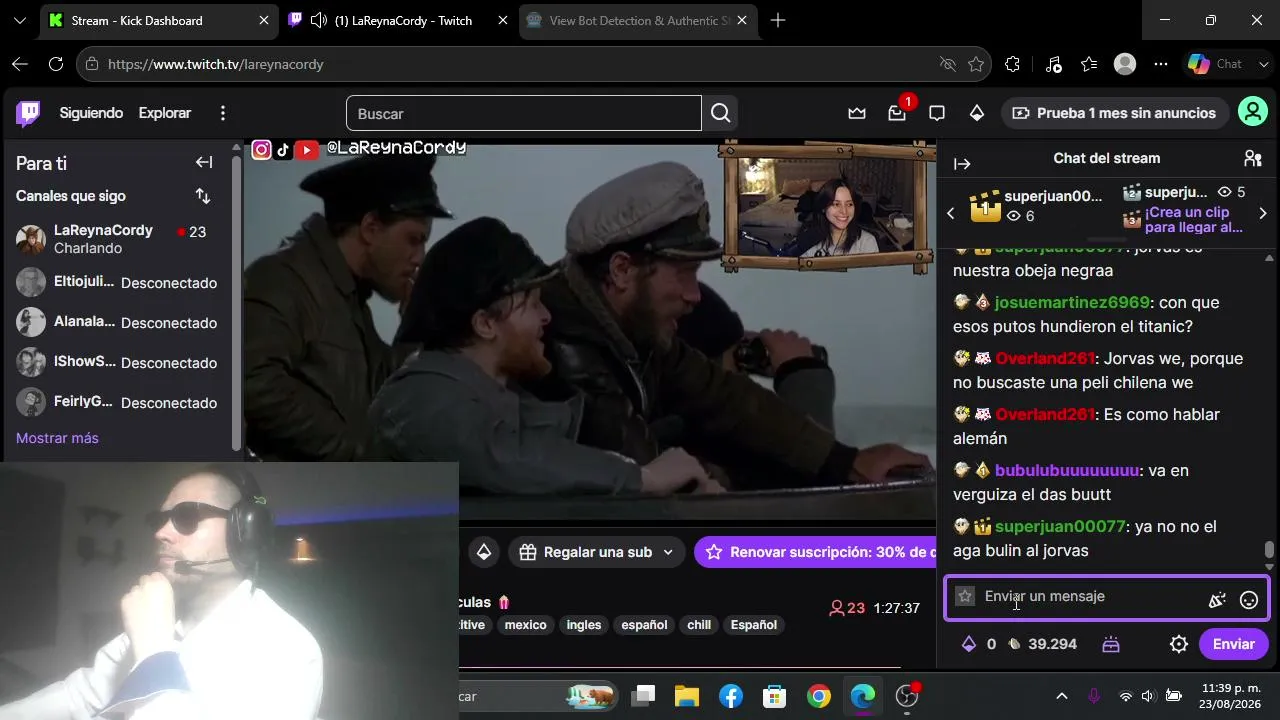1280x720 pixels.
Task: Open notifications inbox with red badge
Action: pos(897,113)
